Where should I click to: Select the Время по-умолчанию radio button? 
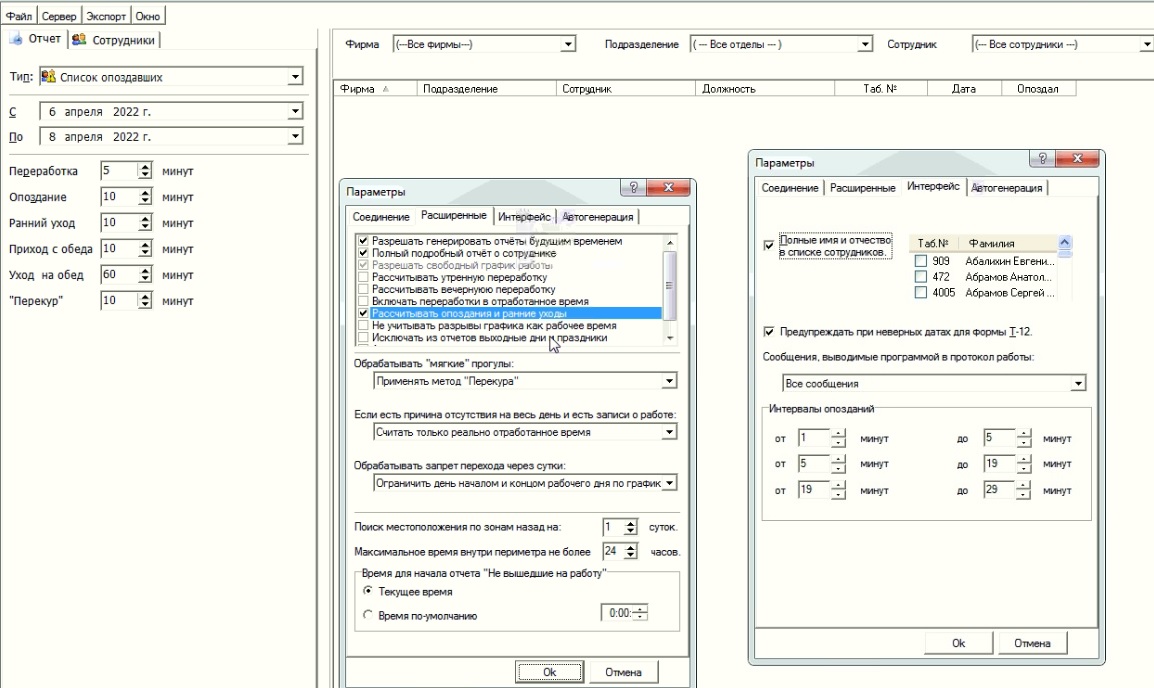coord(368,615)
